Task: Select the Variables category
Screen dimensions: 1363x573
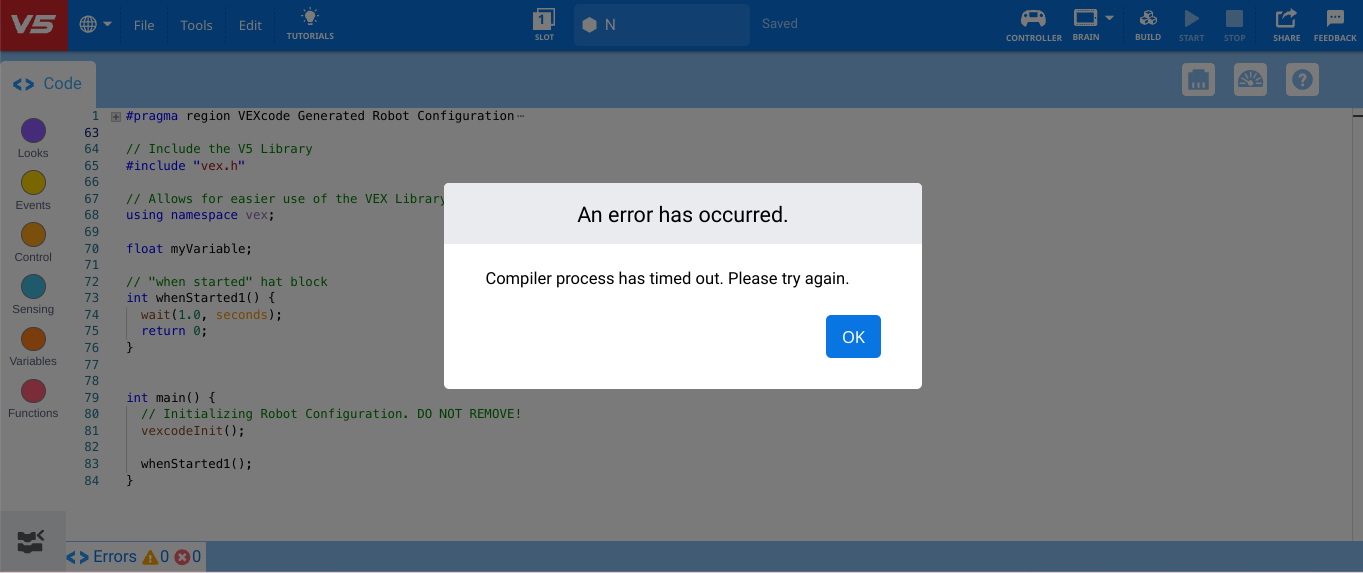Action: [33, 346]
